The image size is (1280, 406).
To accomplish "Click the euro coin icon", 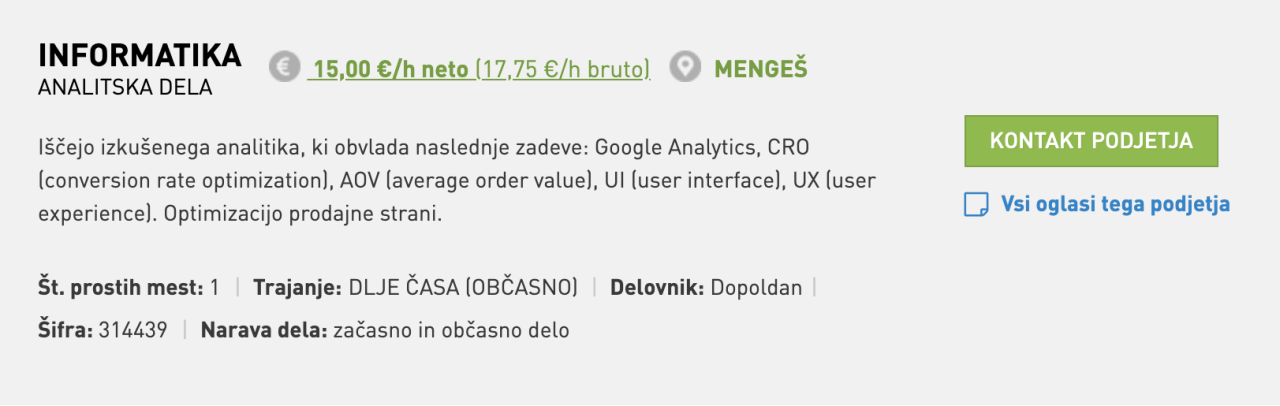I will tap(284, 68).
